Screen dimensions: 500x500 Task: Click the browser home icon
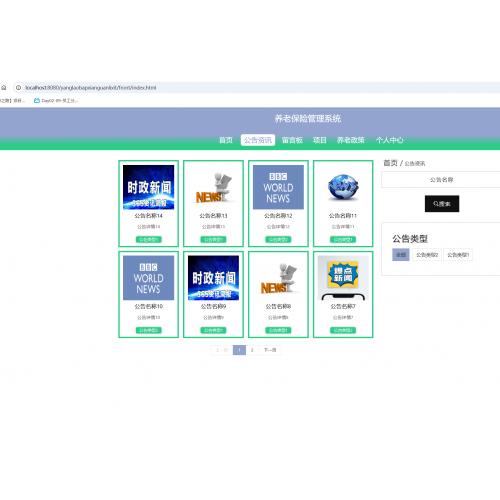4,88
